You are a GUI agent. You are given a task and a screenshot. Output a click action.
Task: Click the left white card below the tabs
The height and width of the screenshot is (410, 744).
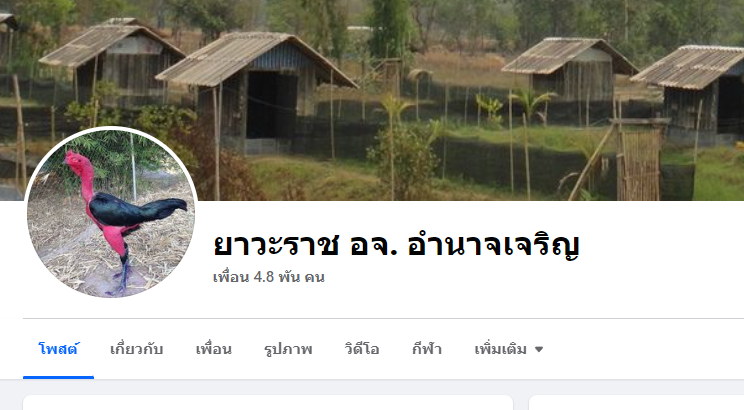pyautogui.click(x=268, y=402)
